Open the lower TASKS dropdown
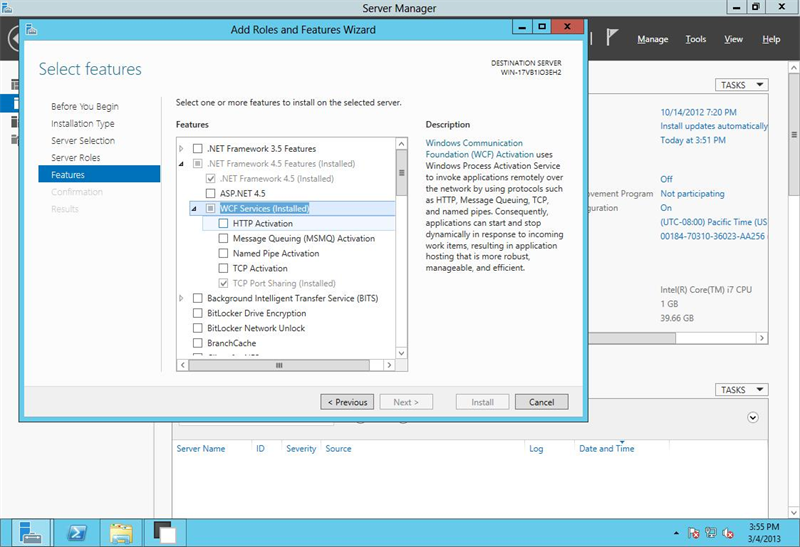 741,390
